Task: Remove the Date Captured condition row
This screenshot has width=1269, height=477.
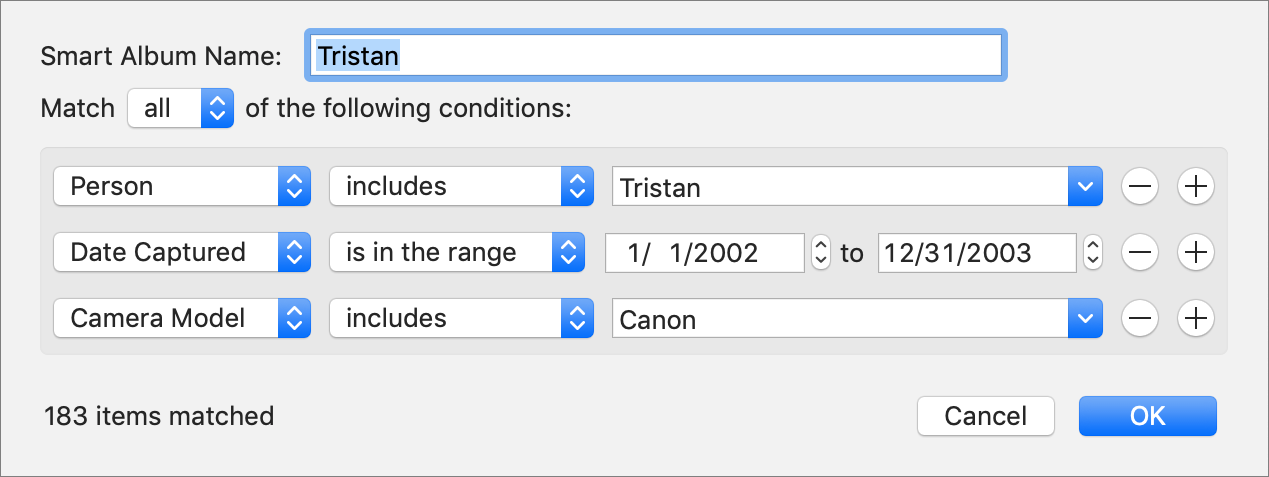Action: (x=1140, y=253)
